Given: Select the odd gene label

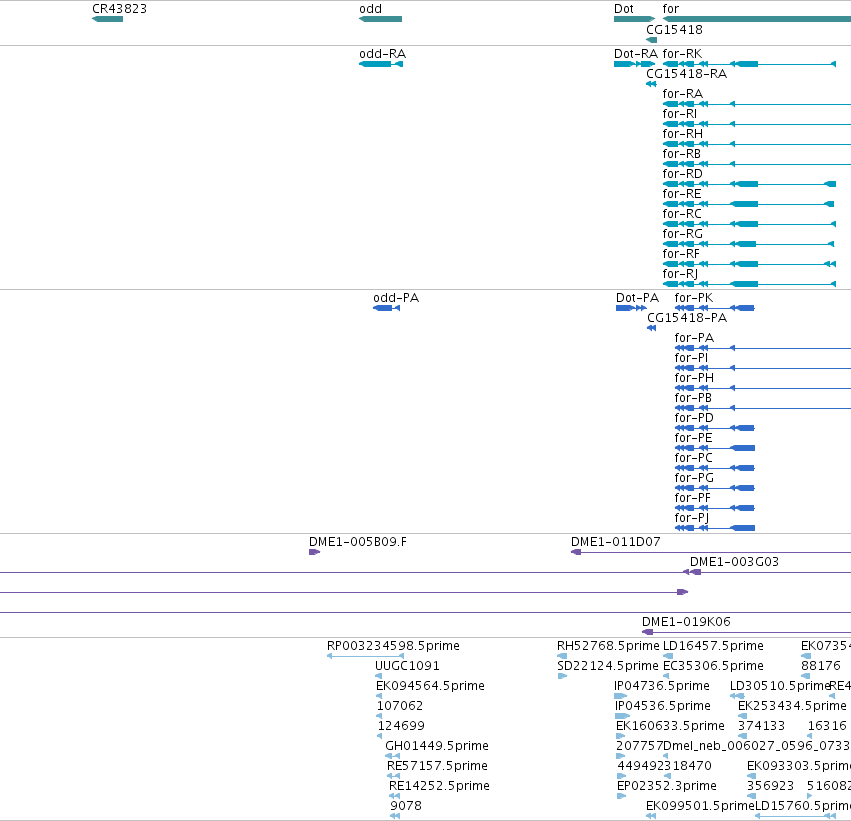Looking at the screenshot, I should (x=371, y=9).
